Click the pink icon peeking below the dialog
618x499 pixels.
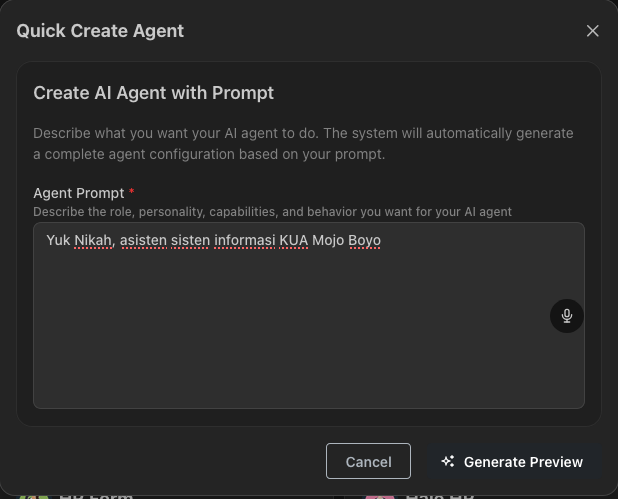(380, 493)
